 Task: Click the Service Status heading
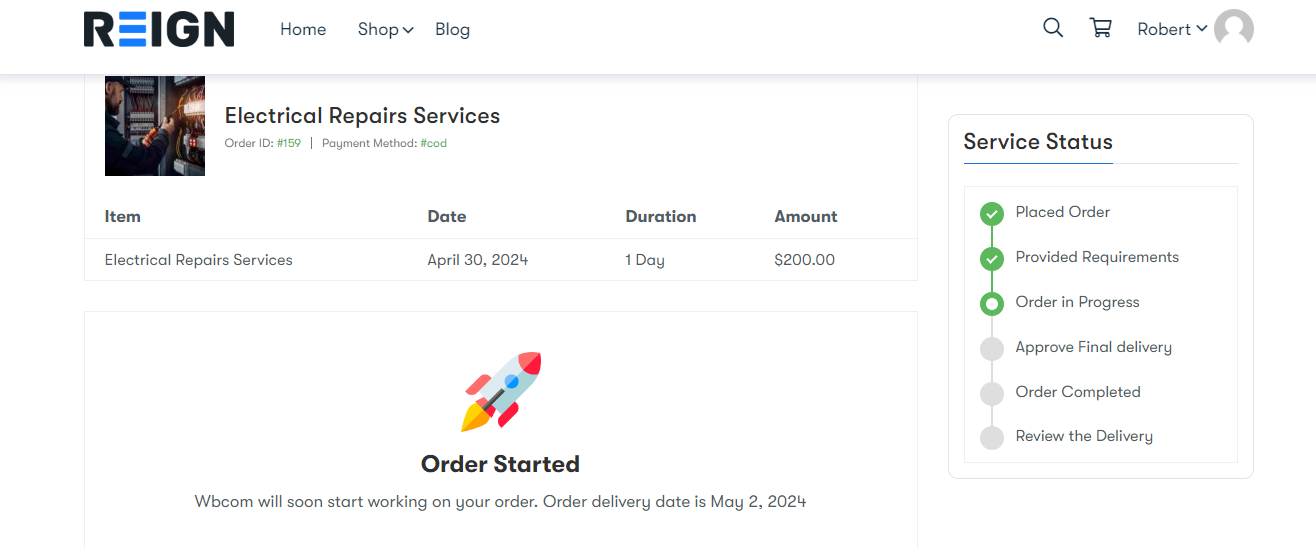pos(1038,142)
